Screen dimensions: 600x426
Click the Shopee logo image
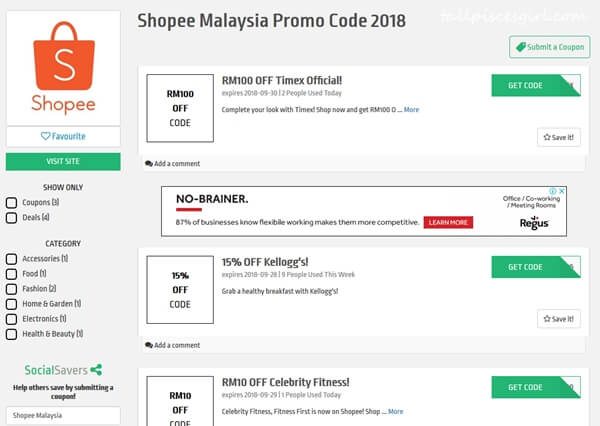63,68
